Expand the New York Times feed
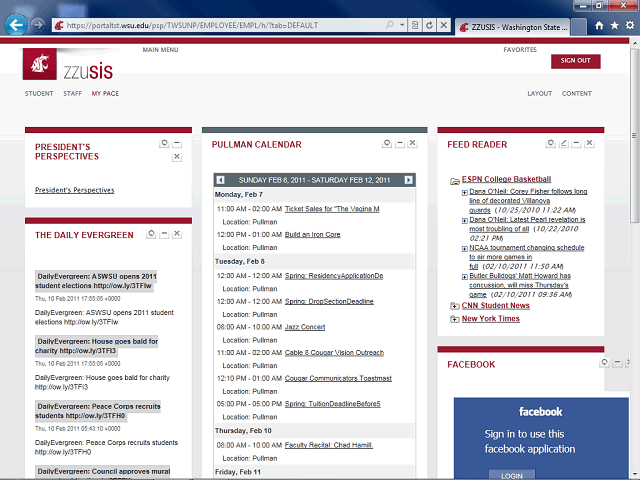Viewport: 640px width, 480px height. pyautogui.click(x=455, y=319)
